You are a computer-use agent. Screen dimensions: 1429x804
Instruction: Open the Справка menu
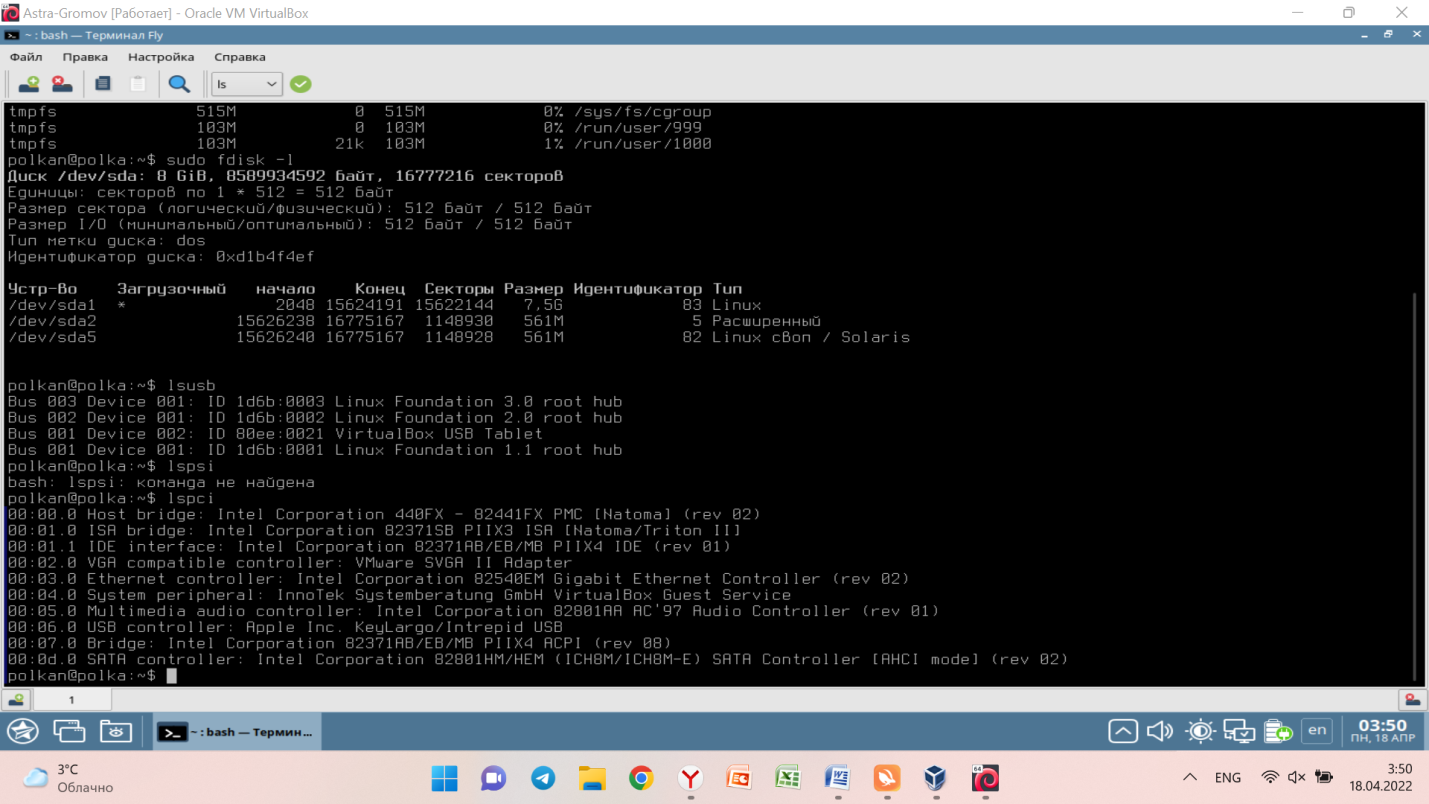(240, 57)
